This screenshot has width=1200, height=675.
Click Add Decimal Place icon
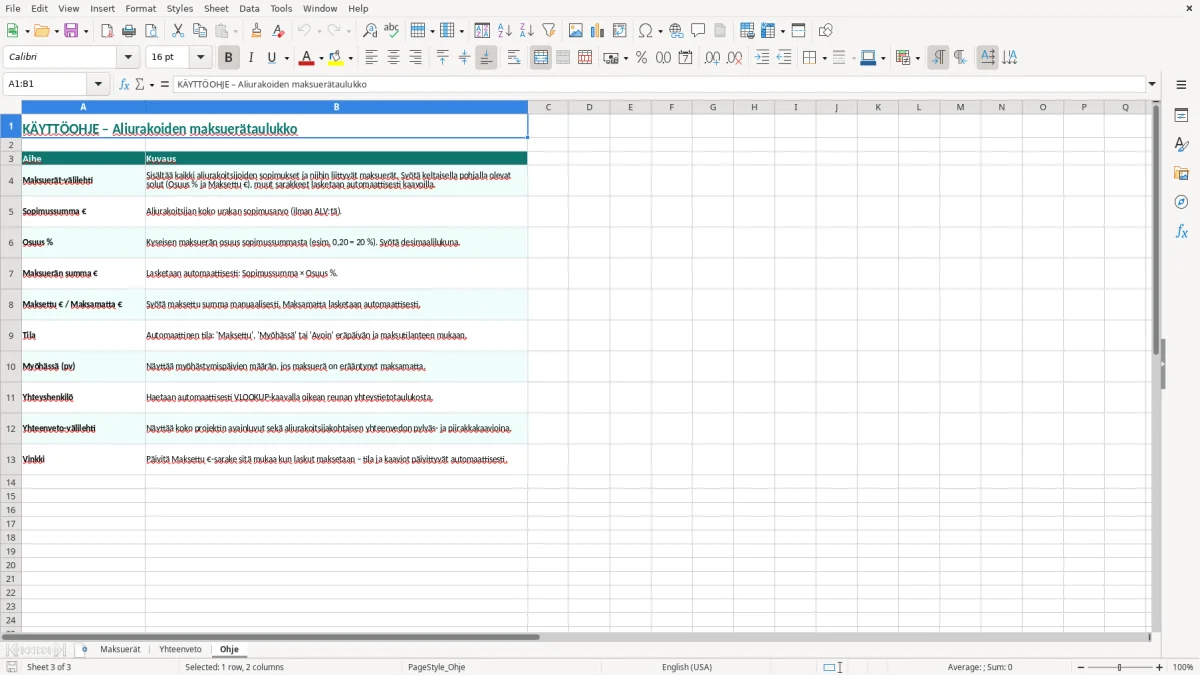712,58
